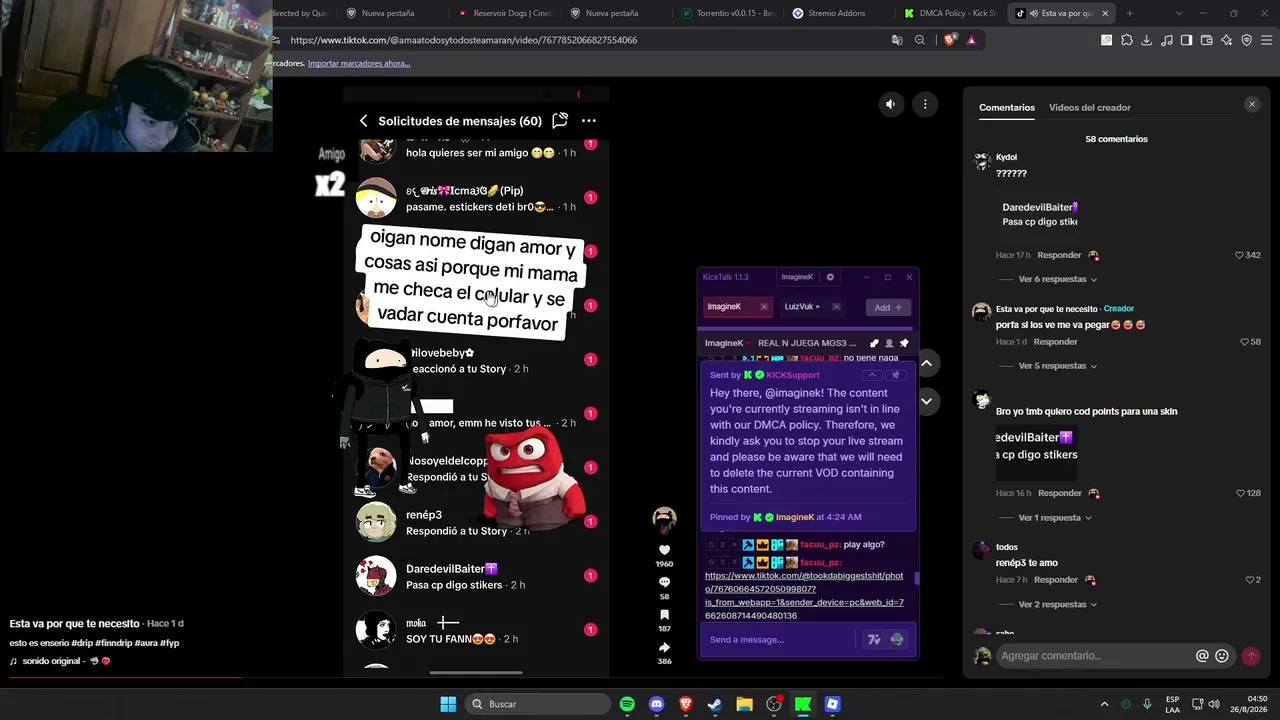Open Discord from the taskbar

coord(656,704)
